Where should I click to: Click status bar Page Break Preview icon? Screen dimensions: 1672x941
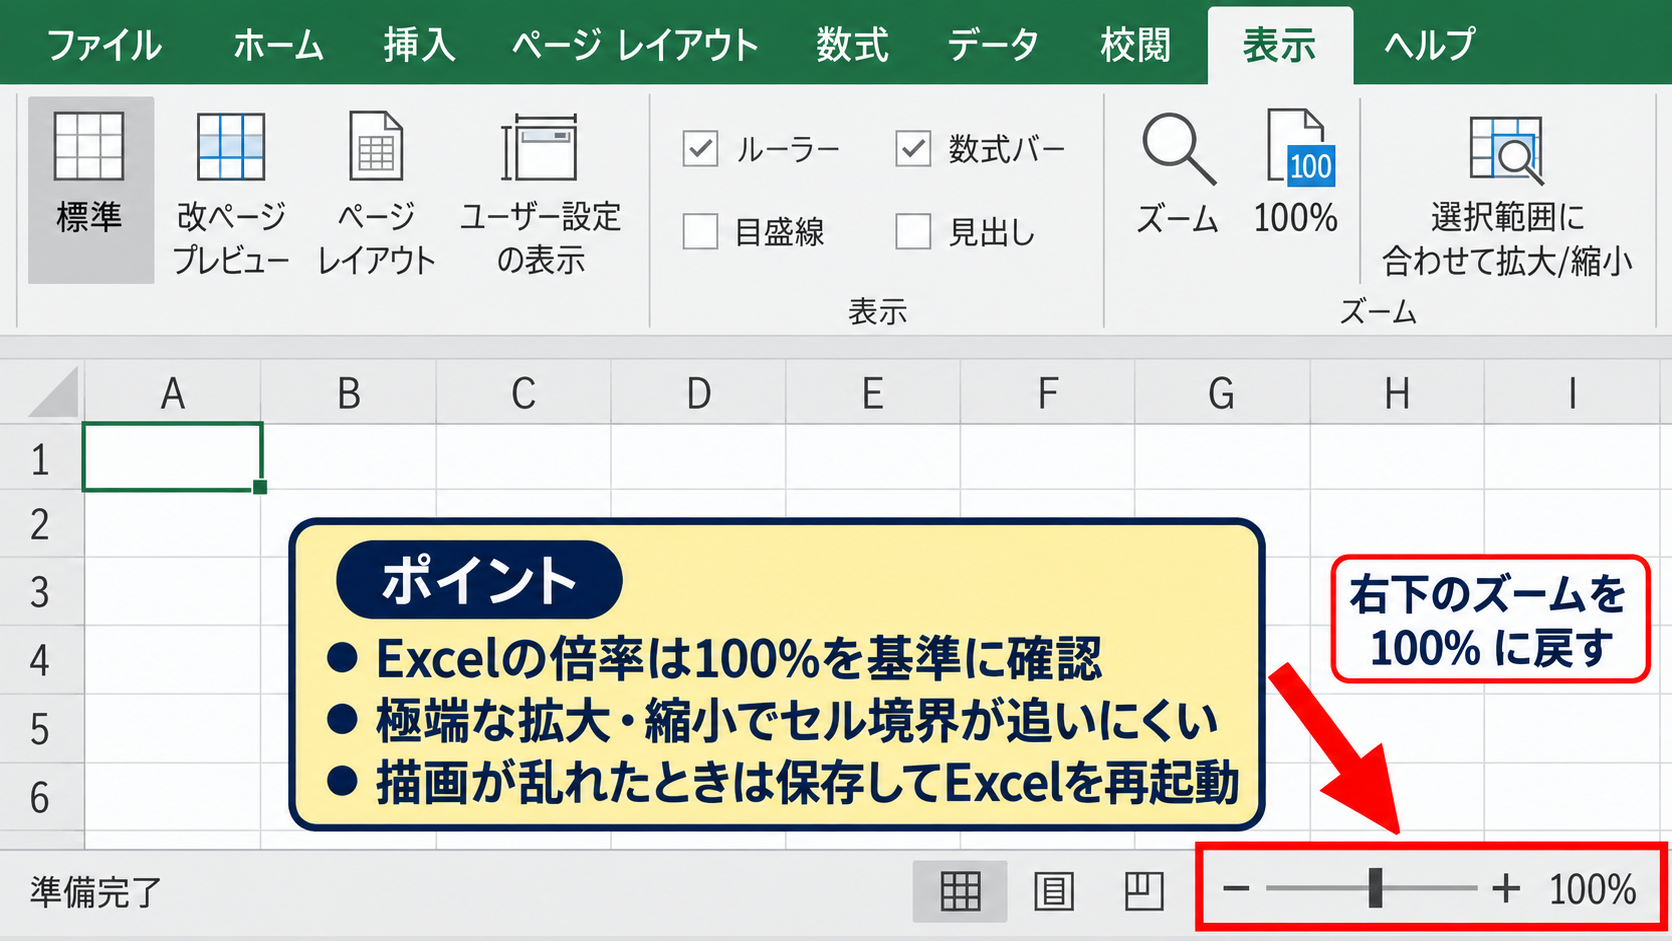coord(1144,890)
